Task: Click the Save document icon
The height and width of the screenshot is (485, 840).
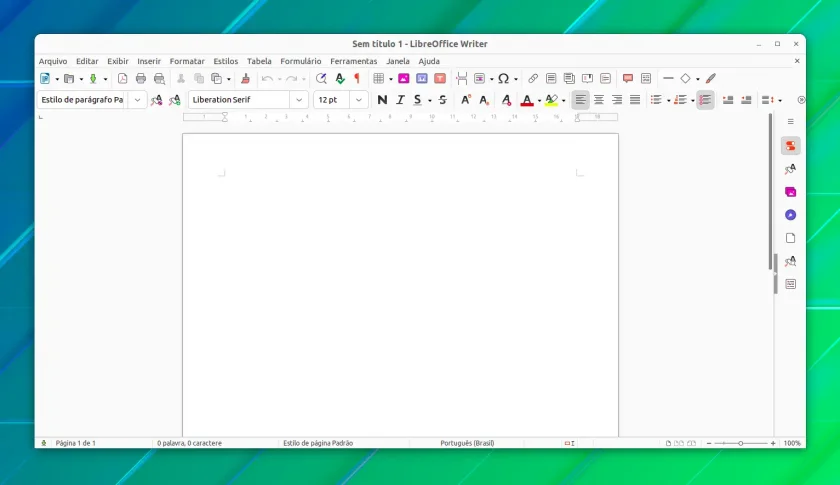Action: pos(93,79)
